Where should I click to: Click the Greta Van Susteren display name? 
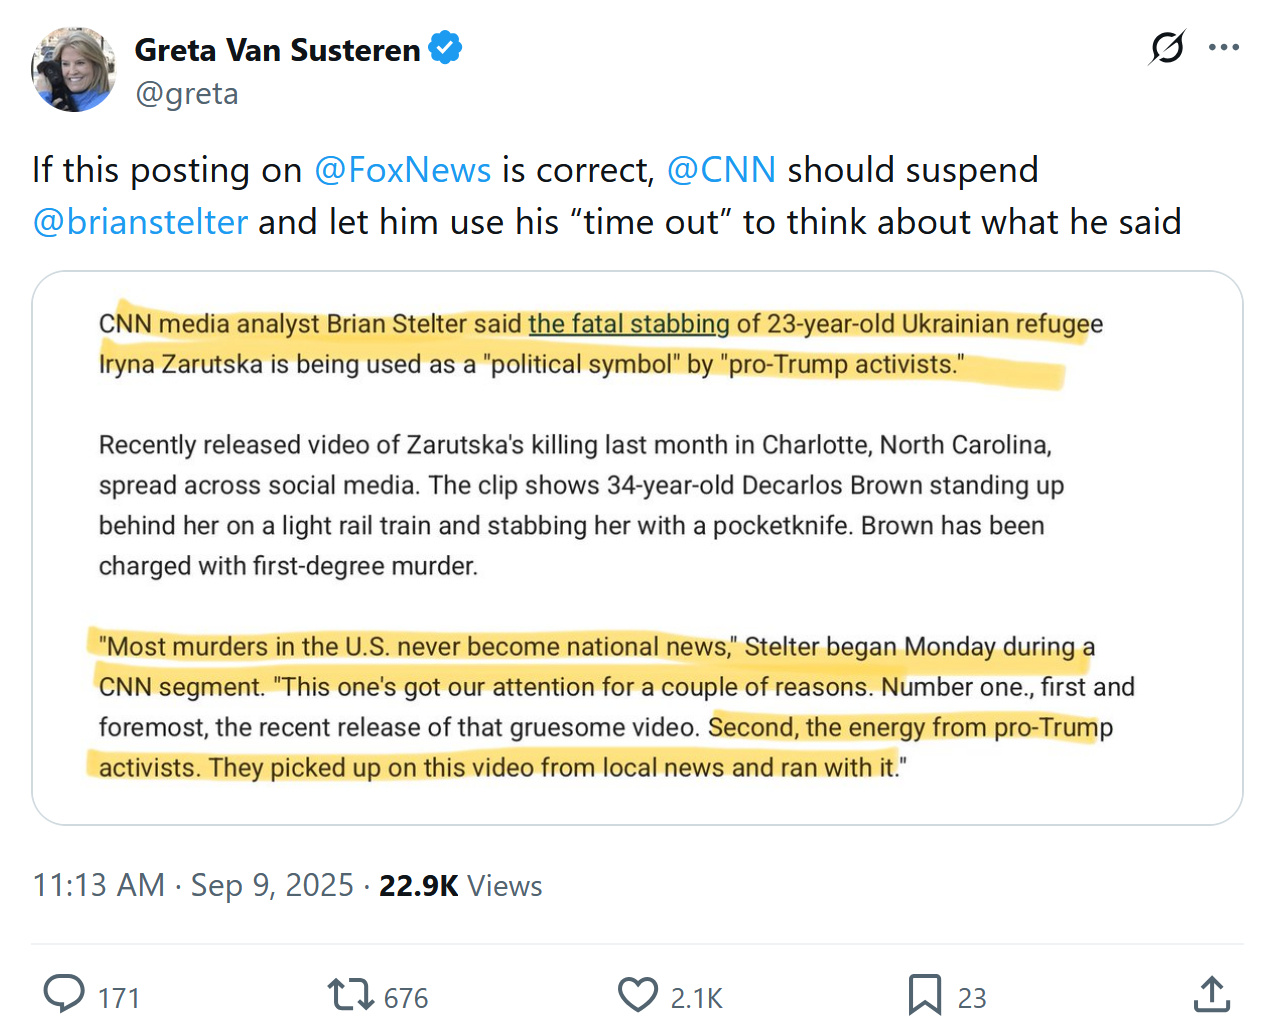click(x=277, y=50)
